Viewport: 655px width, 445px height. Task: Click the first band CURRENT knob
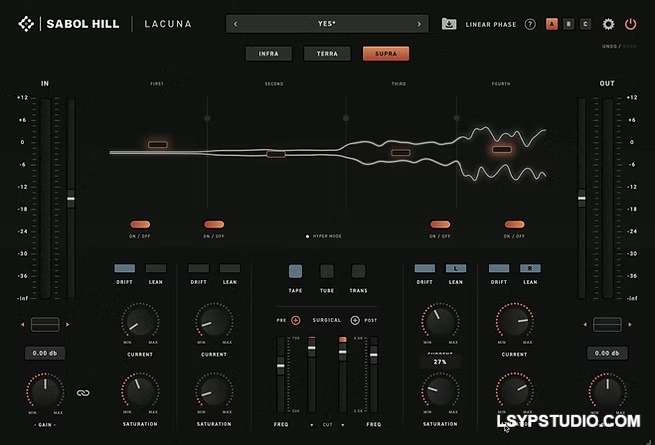pos(140,322)
